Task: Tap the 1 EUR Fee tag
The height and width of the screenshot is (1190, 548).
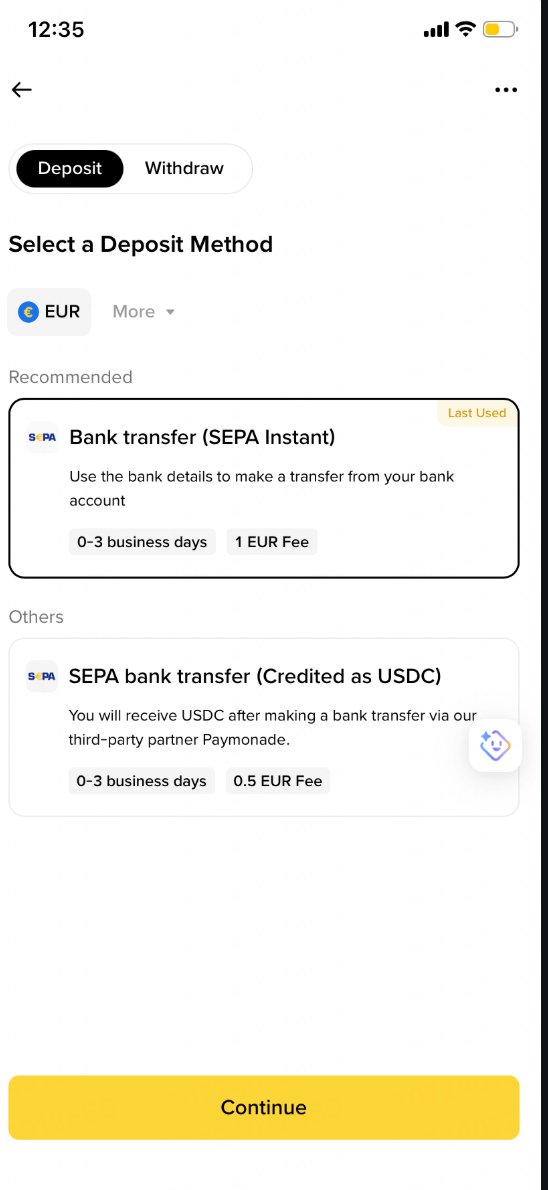Action: [x=272, y=542]
